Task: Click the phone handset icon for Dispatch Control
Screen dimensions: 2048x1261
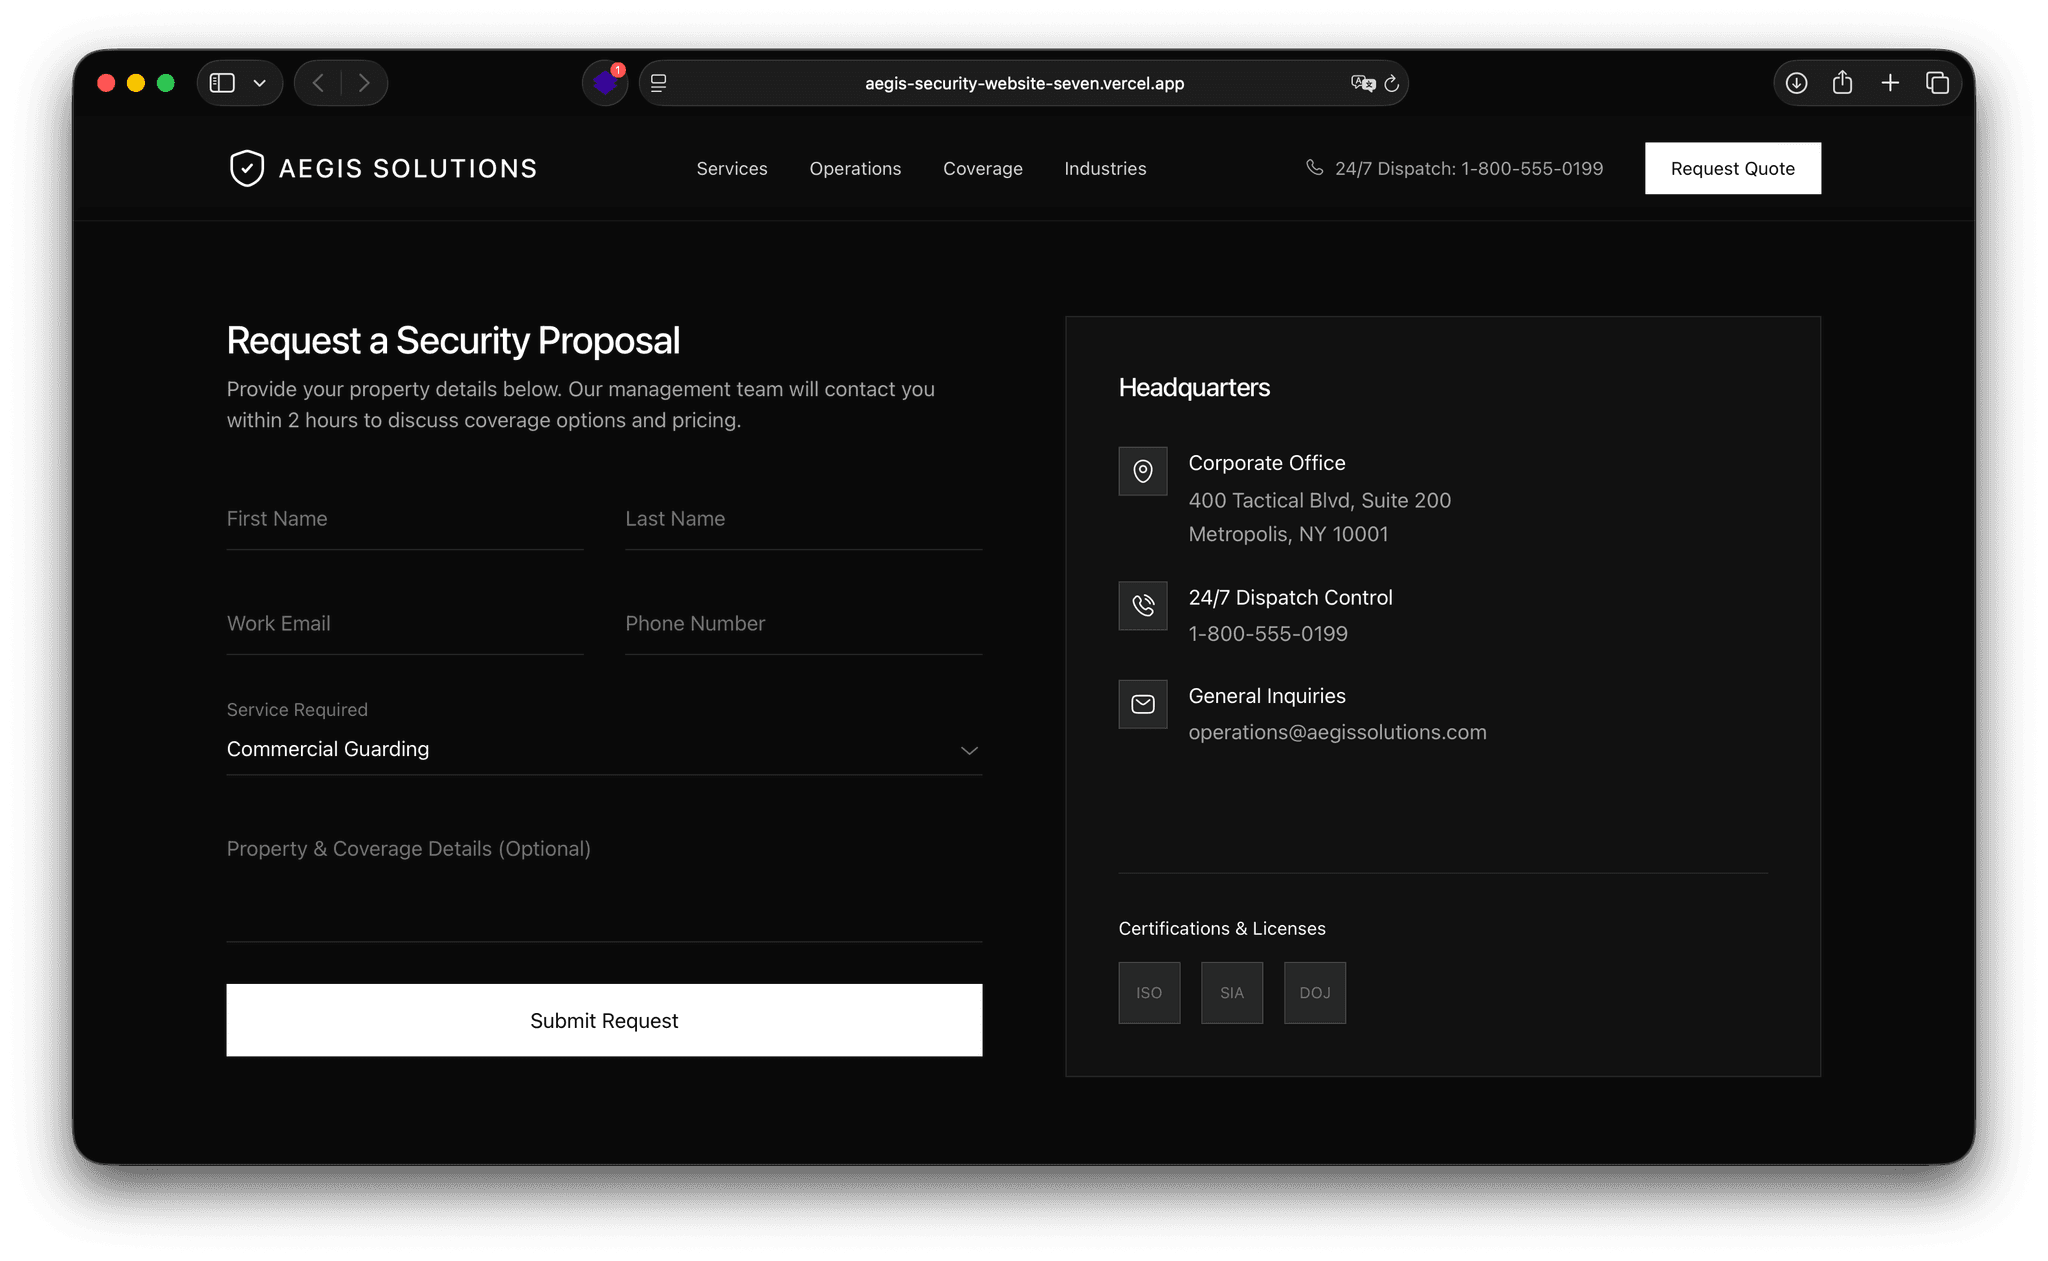Action: [1142, 605]
